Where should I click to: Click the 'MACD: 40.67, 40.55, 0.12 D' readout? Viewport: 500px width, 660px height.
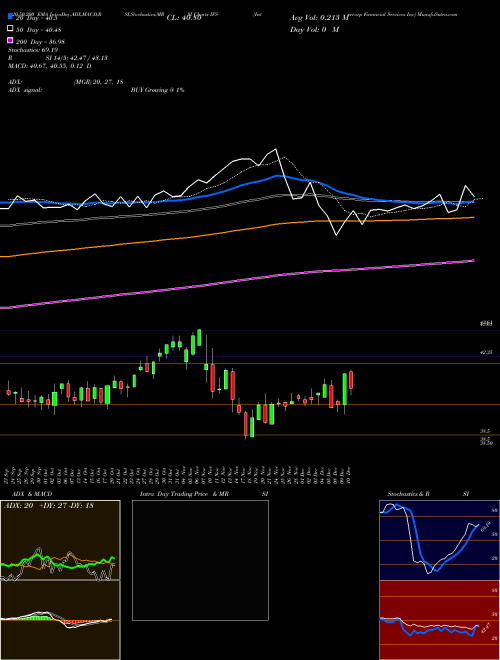[50, 66]
